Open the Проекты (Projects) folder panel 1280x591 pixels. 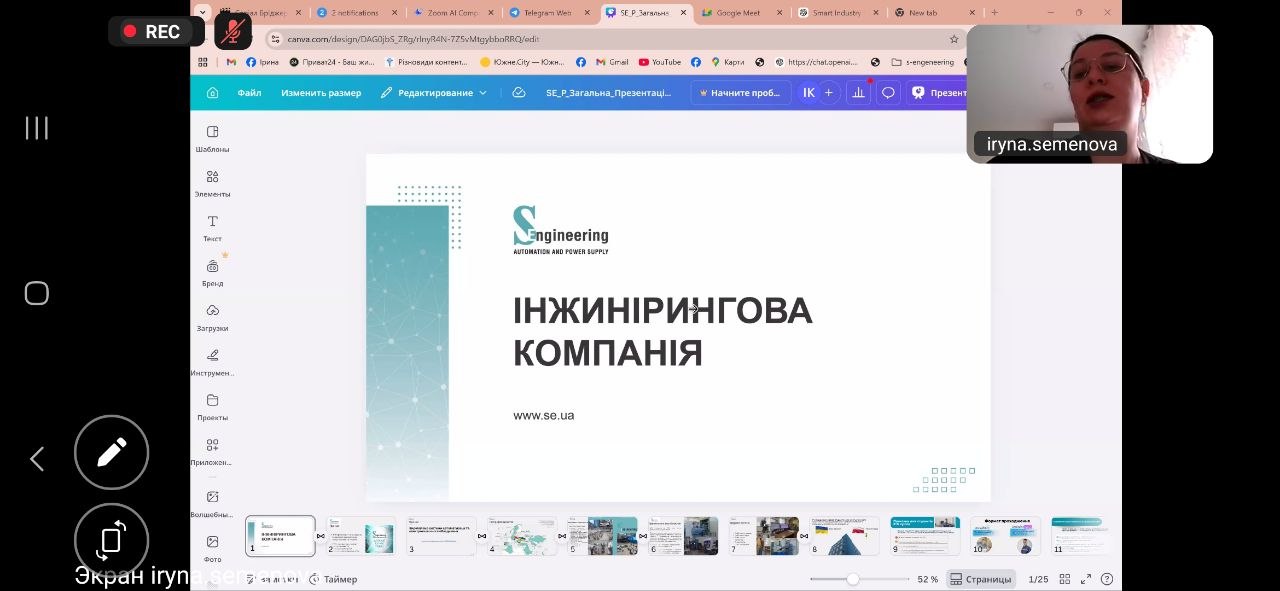point(212,406)
